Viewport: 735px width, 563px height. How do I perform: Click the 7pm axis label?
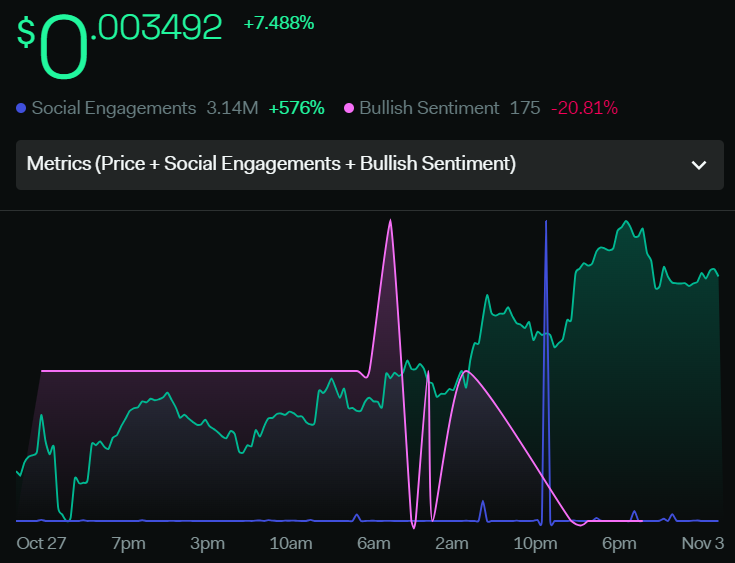(x=128, y=543)
